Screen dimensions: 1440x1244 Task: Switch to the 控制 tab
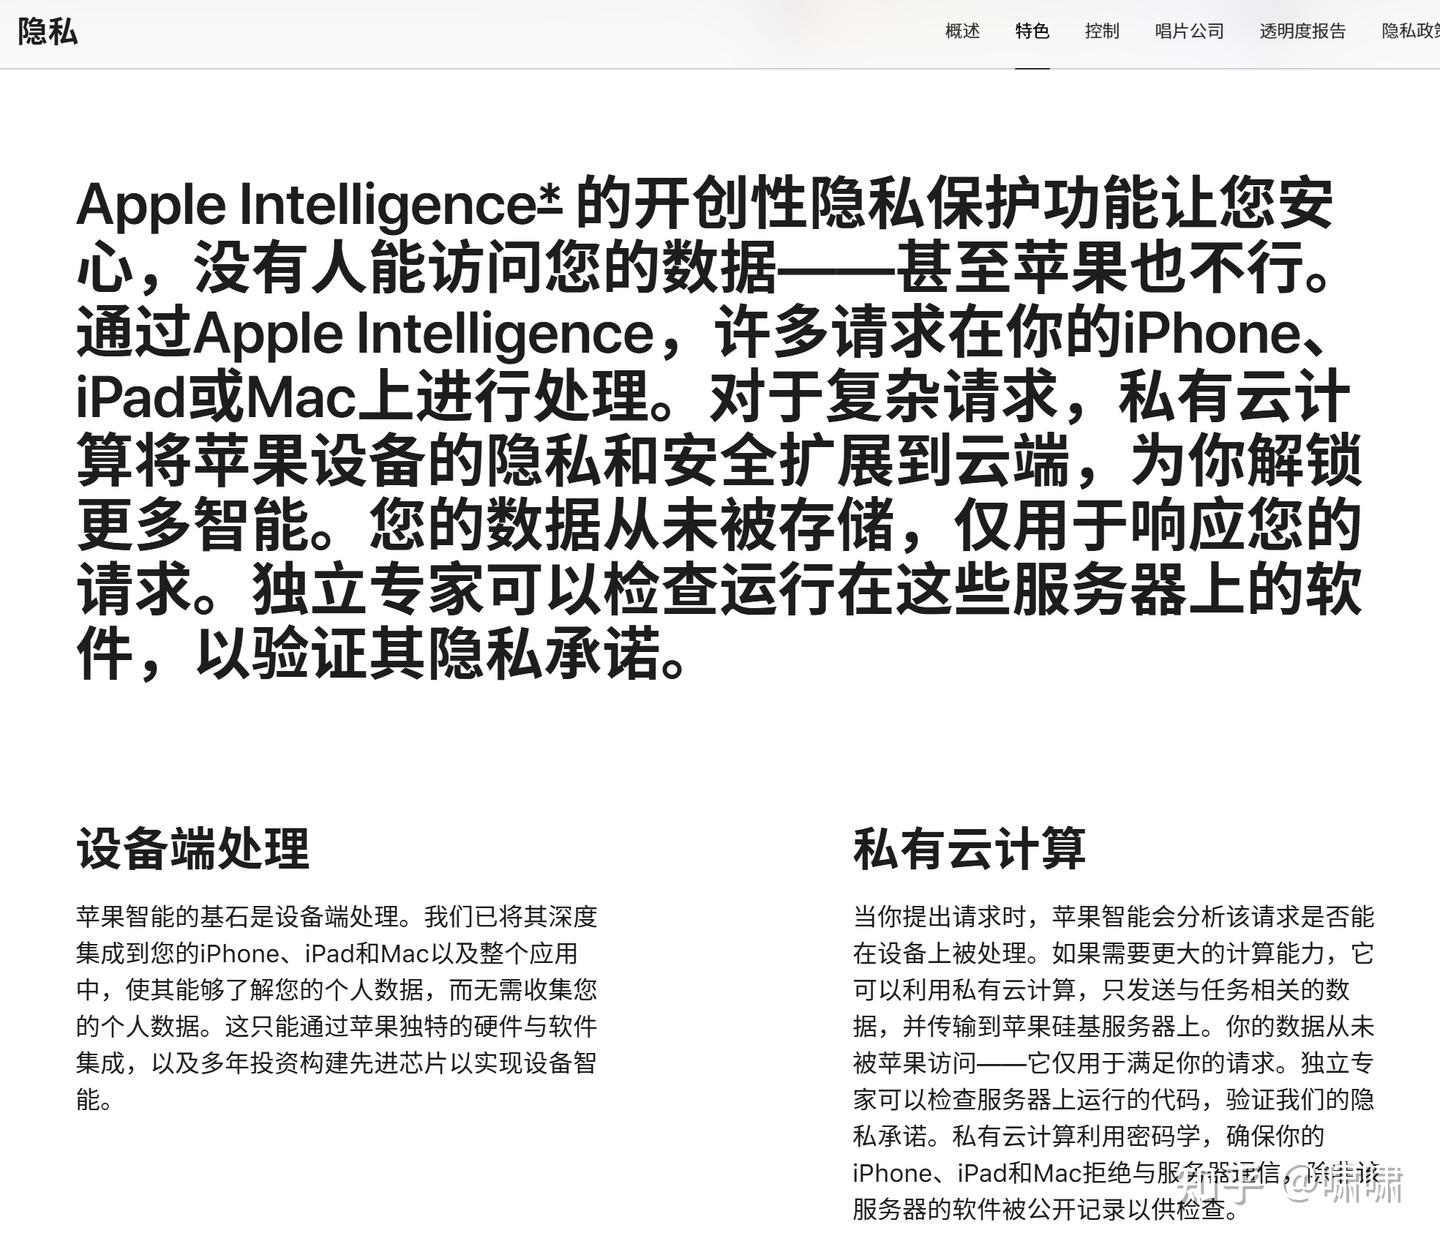pos(1102,31)
